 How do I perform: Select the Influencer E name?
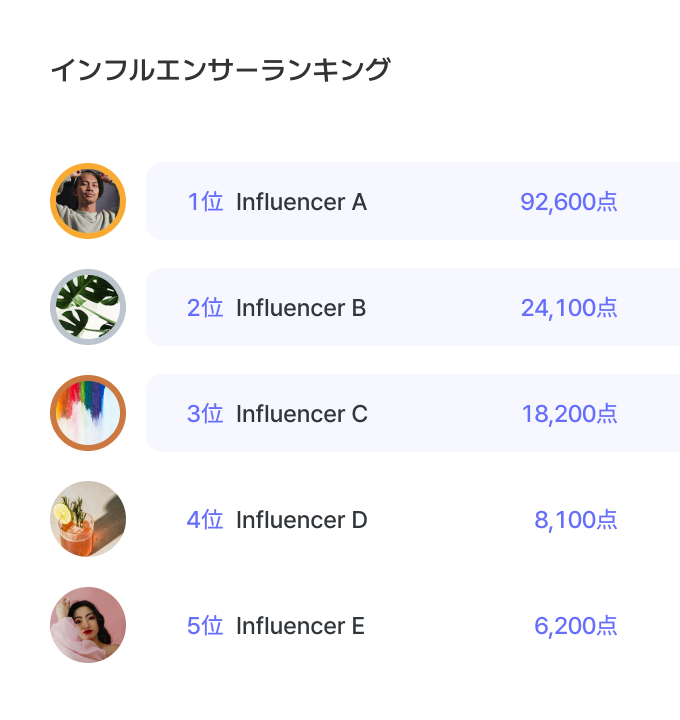300,626
